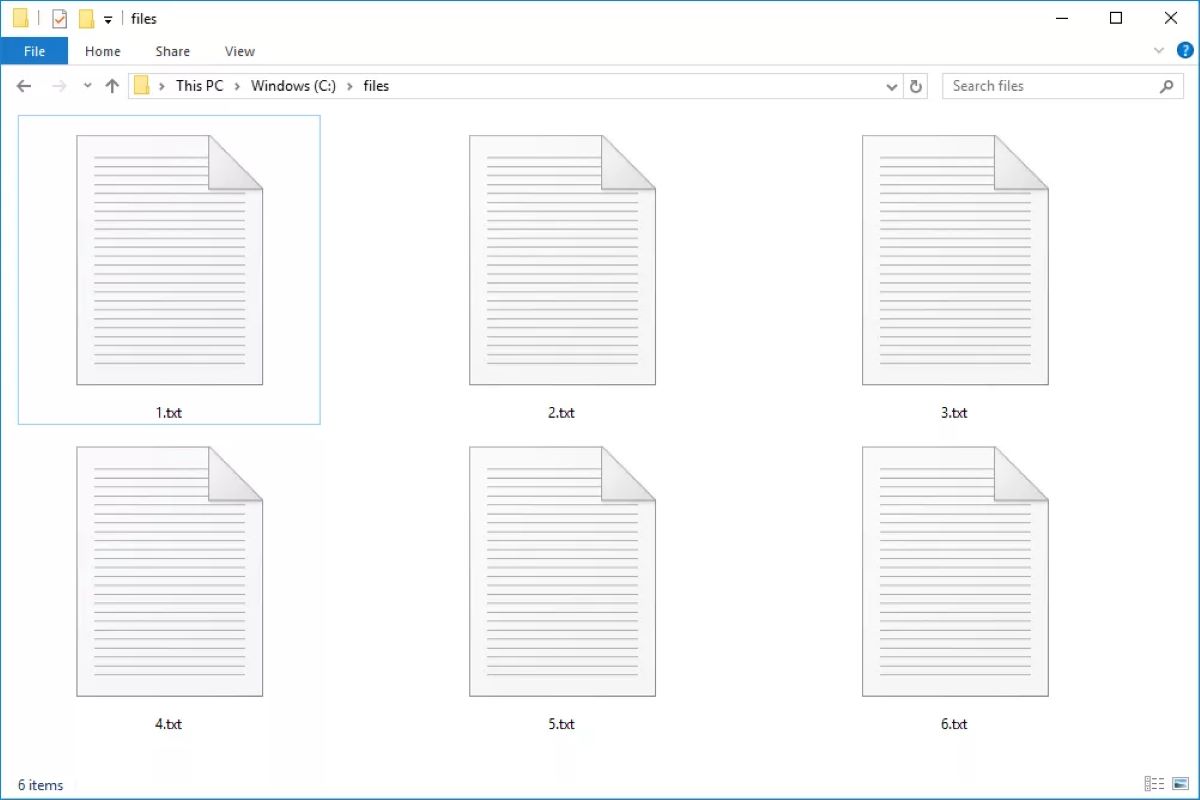
Task: Switch to the Home ribbon tab
Action: point(103,51)
